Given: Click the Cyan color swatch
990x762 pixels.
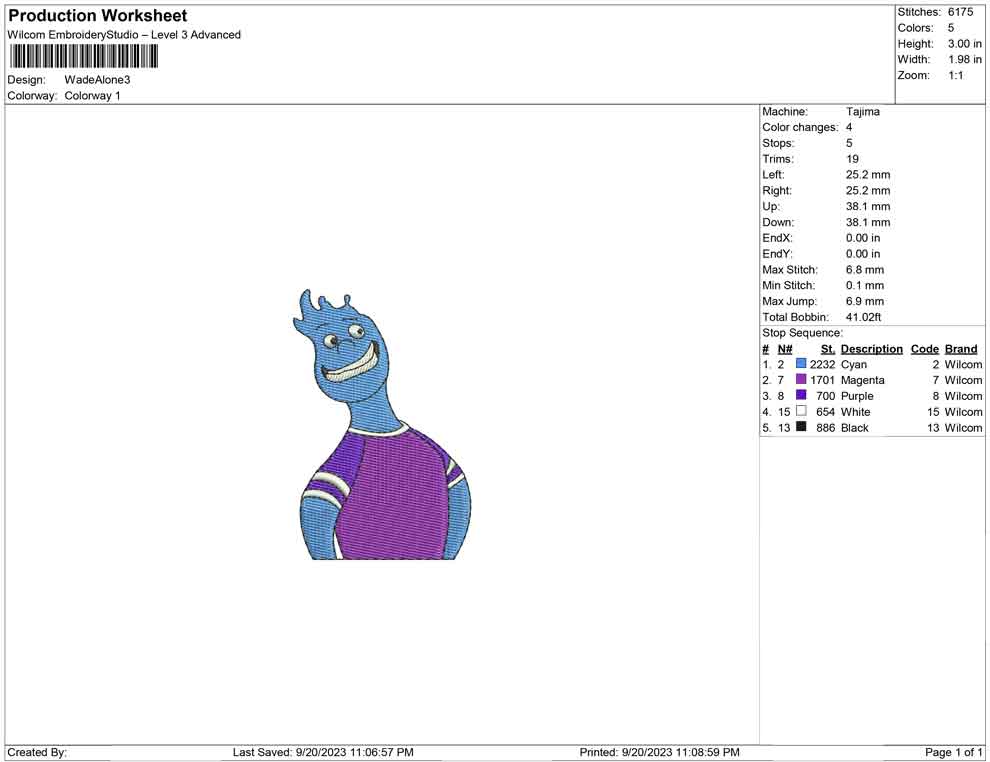Looking at the screenshot, I should click(801, 364).
